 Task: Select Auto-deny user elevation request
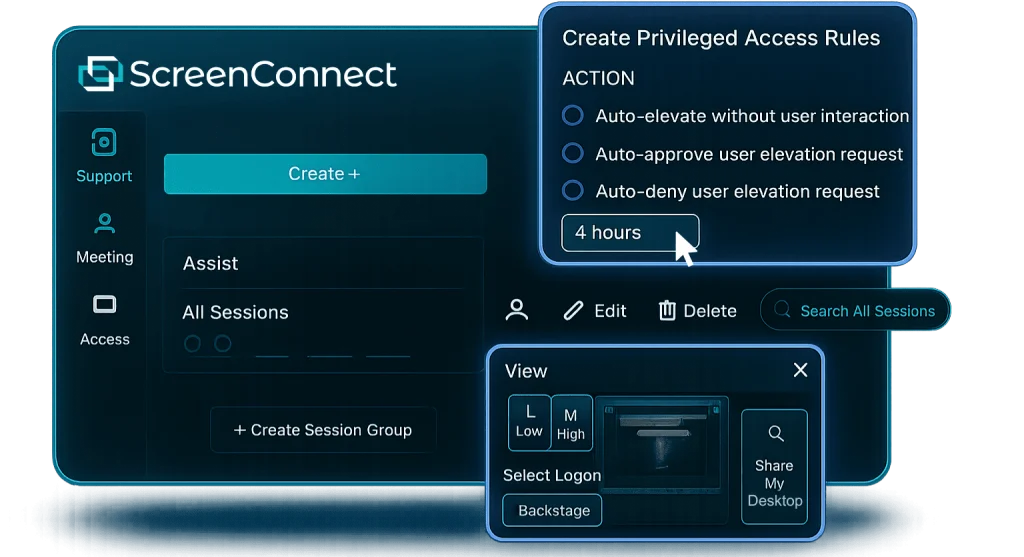click(573, 191)
